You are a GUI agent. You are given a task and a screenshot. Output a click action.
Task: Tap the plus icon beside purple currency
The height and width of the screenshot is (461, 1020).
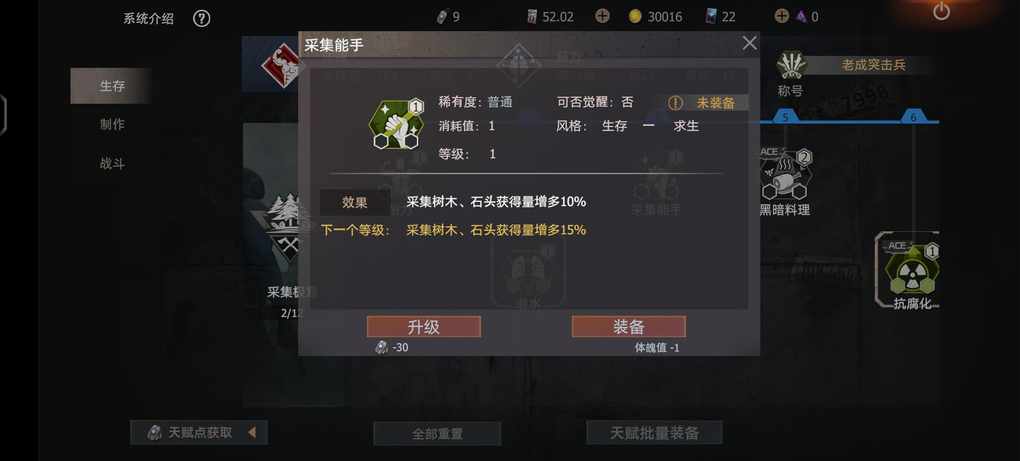(x=782, y=16)
